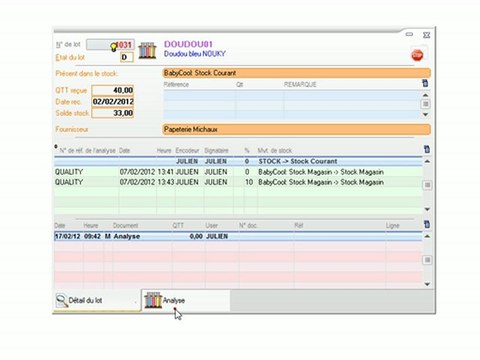
Task: Click scroll down arrow of analyses table
Action: (427, 209)
